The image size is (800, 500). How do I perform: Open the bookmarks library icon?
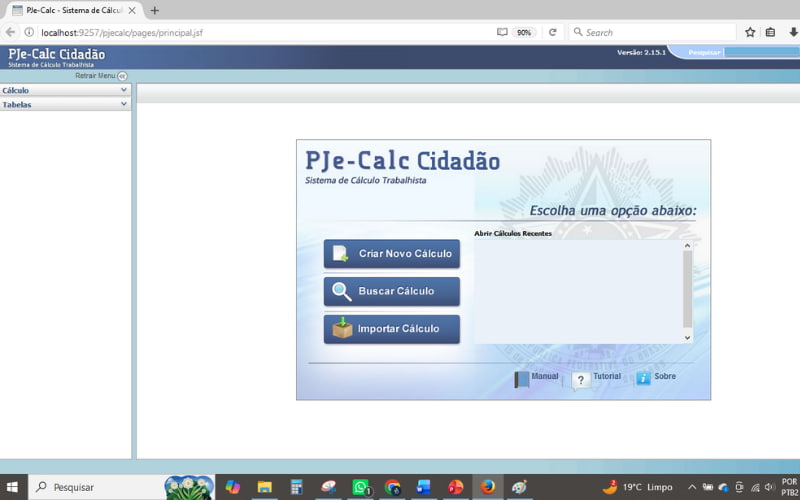click(770, 32)
